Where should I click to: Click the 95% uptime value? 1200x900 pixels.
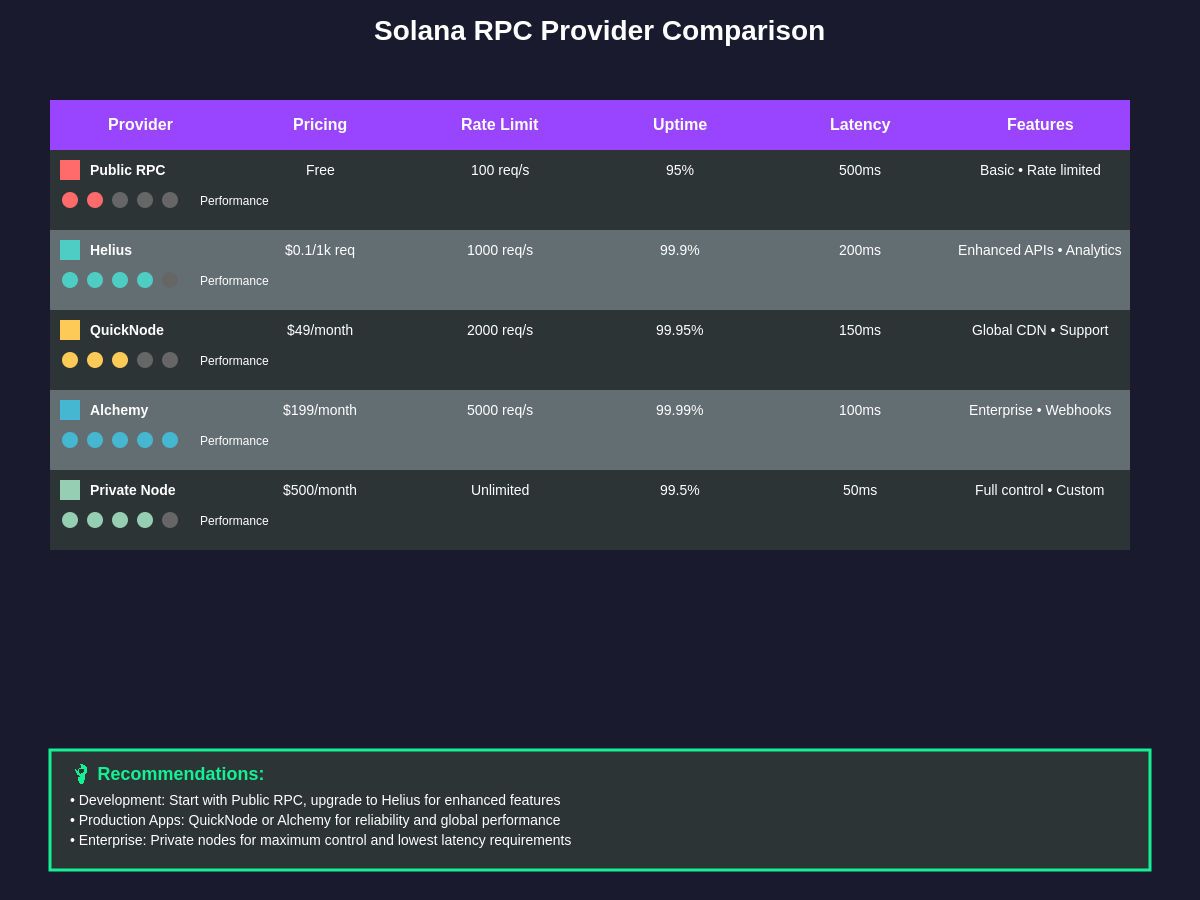(x=680, y=170)
